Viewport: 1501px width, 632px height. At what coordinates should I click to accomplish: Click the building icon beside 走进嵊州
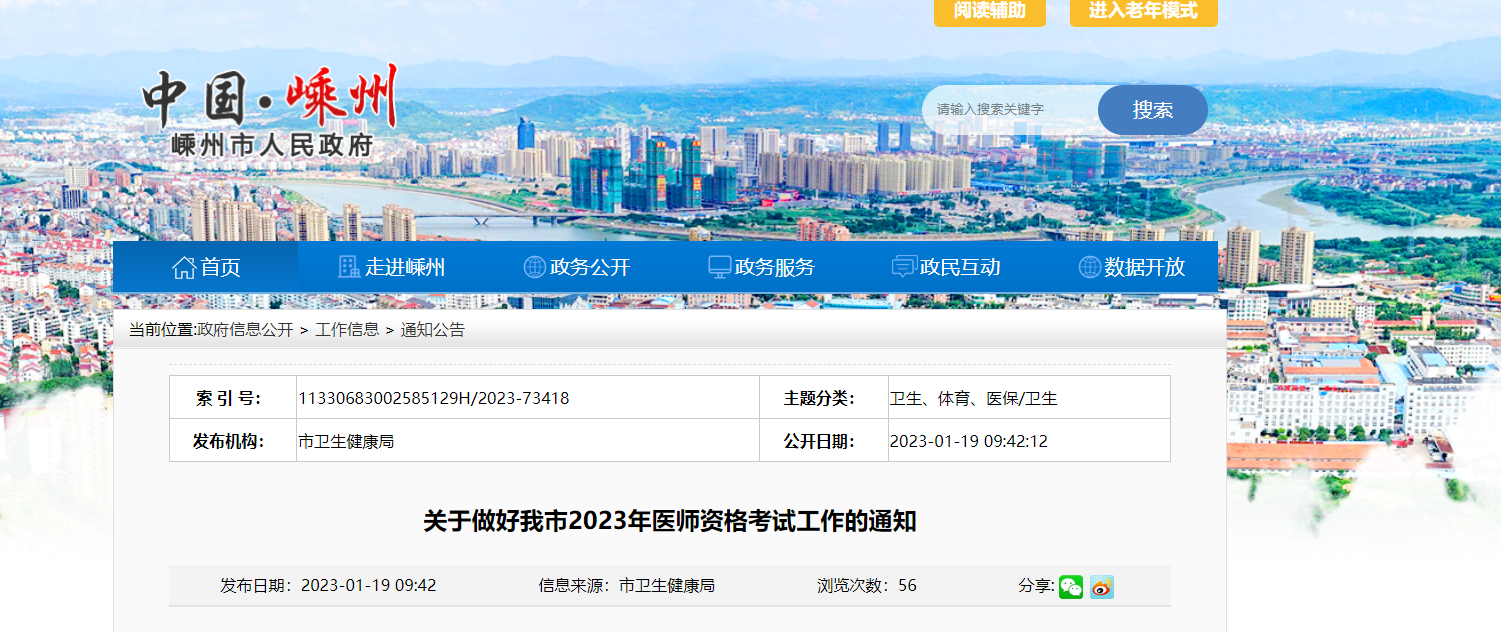(349, 267)
